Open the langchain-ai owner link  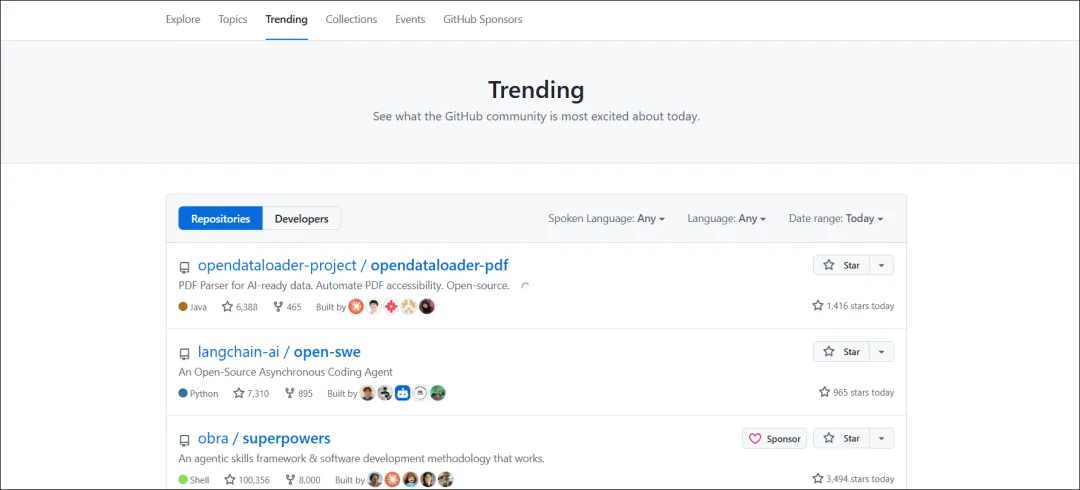pos(238,351)
